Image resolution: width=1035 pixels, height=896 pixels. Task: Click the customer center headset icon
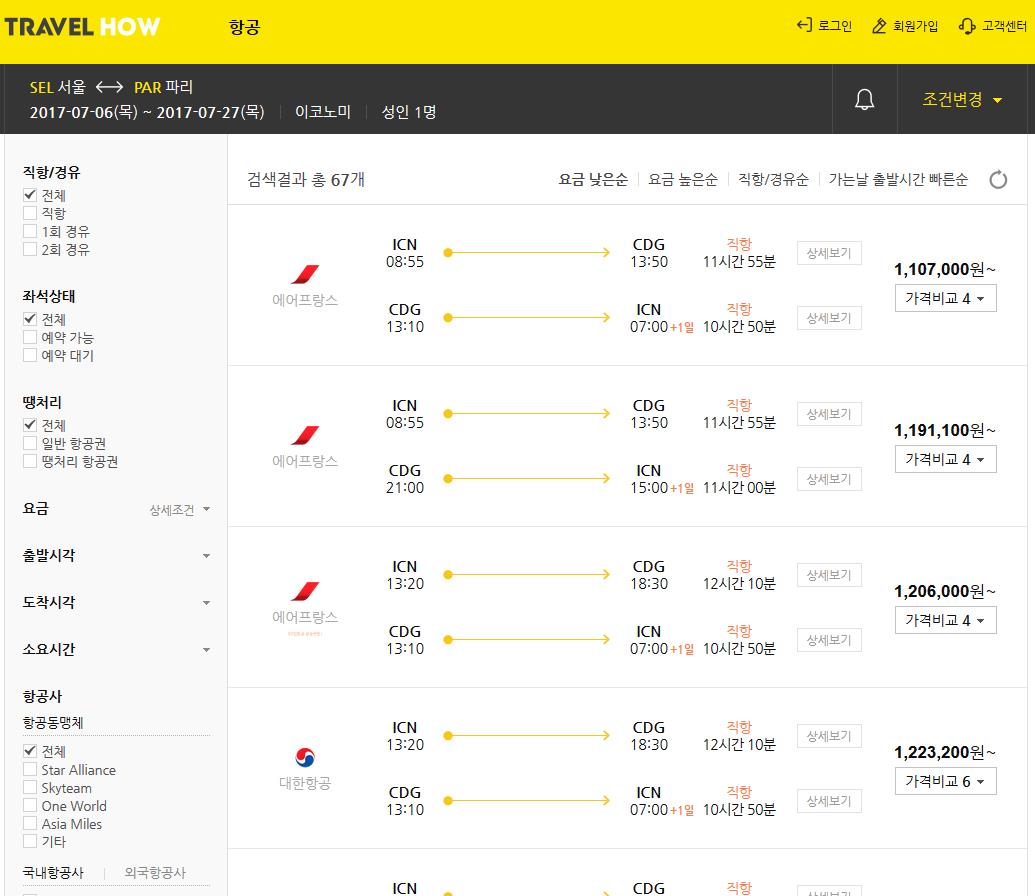pos(967,26)
